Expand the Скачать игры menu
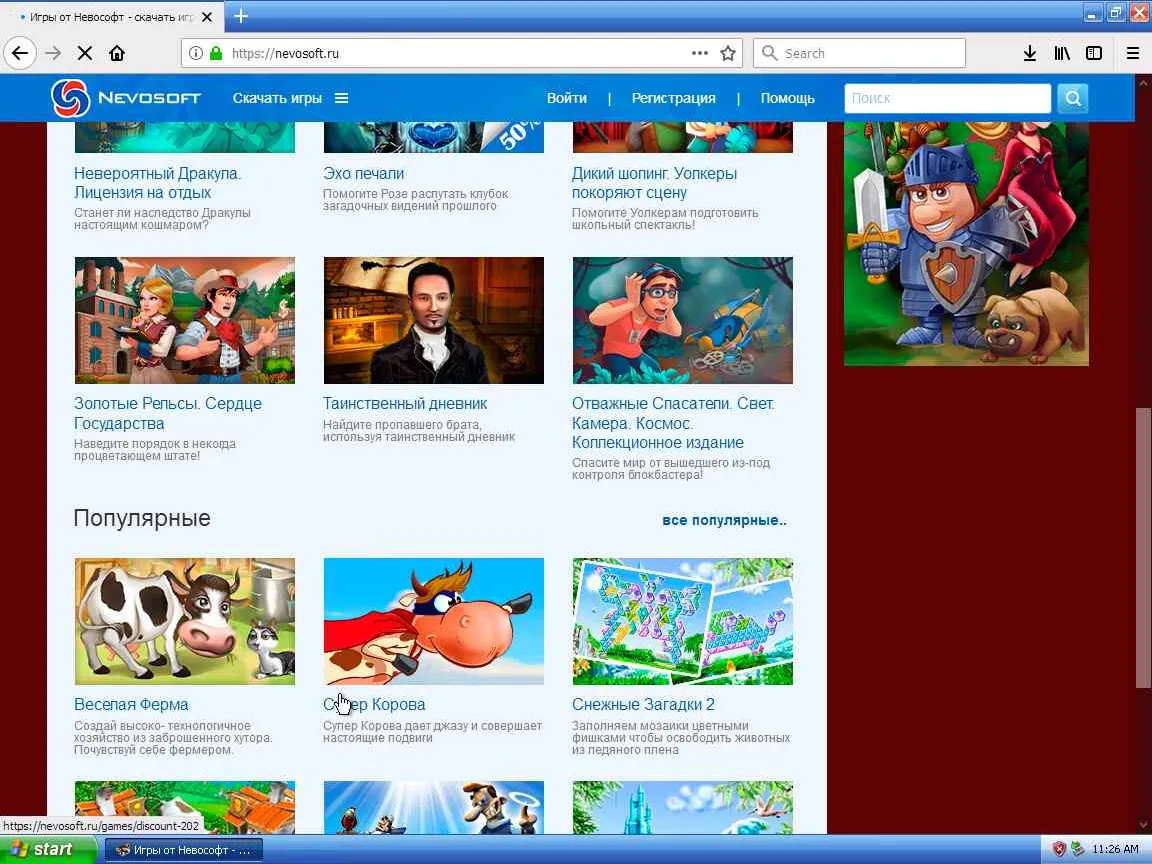Screen dimensions: 1152x864 click(290, 98)
